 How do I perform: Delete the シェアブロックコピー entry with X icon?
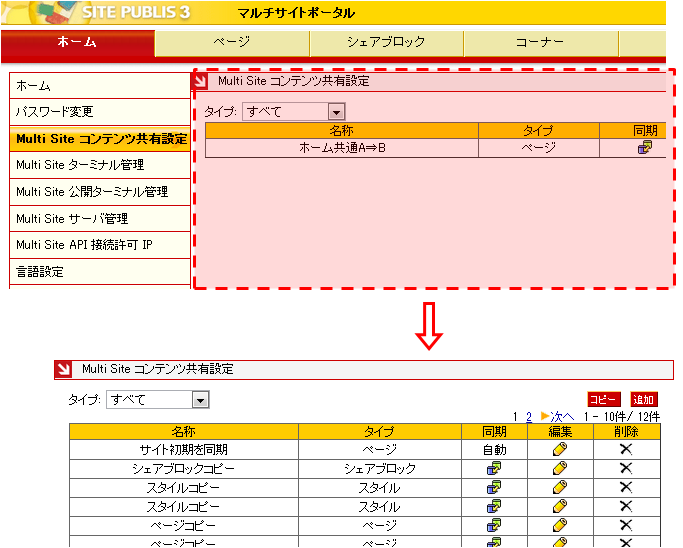point(626,469)
